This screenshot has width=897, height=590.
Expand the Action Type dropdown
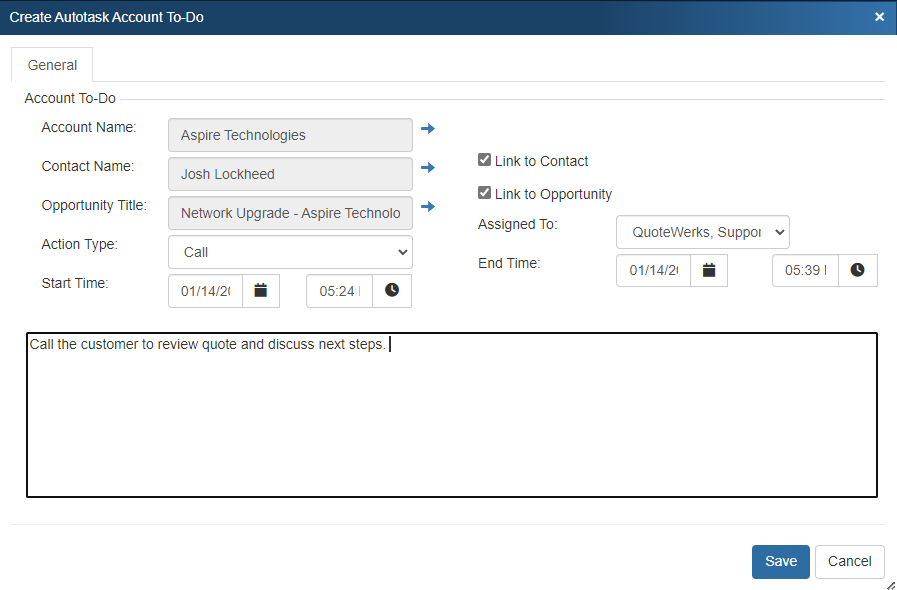[290, 252]
